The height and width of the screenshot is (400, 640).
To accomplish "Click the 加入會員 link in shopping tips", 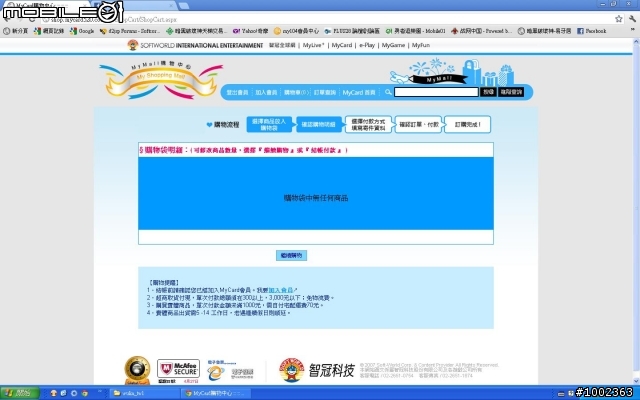I will point(280,290).
